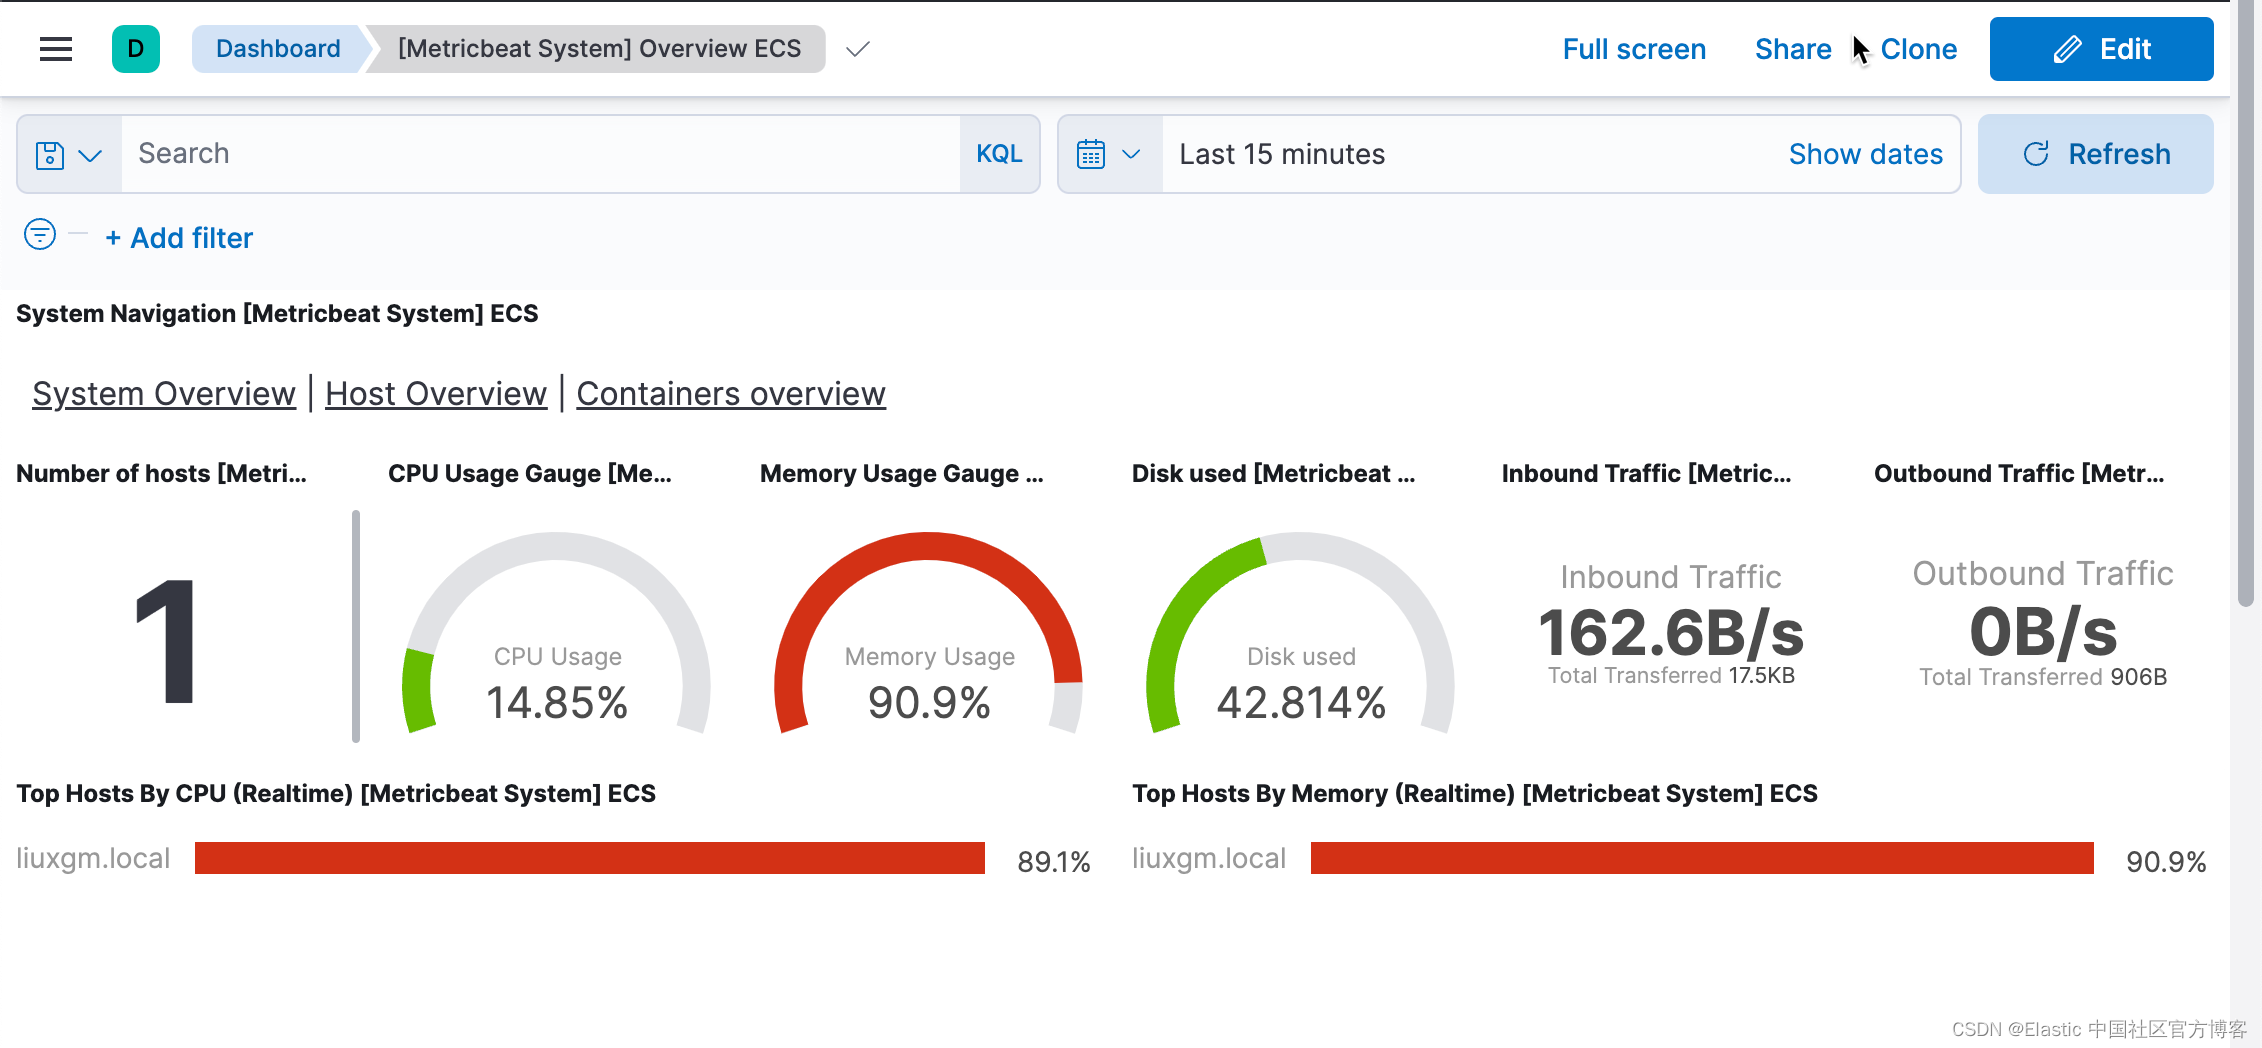This screenshot has width=2262, height=1048.
Task: Refresh the dashboard data
Action: 2095,154
